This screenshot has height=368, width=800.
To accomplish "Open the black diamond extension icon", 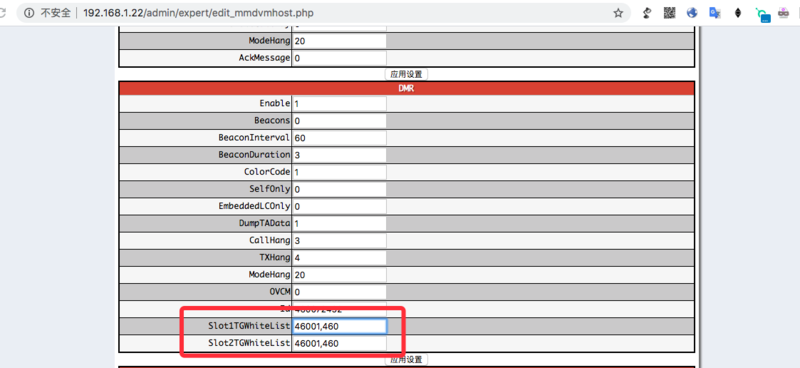I will point(738,13).
